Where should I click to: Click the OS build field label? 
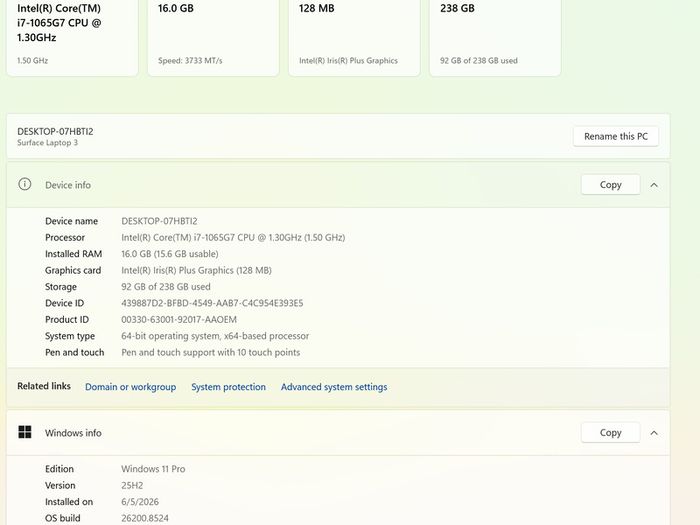point(62,518)
